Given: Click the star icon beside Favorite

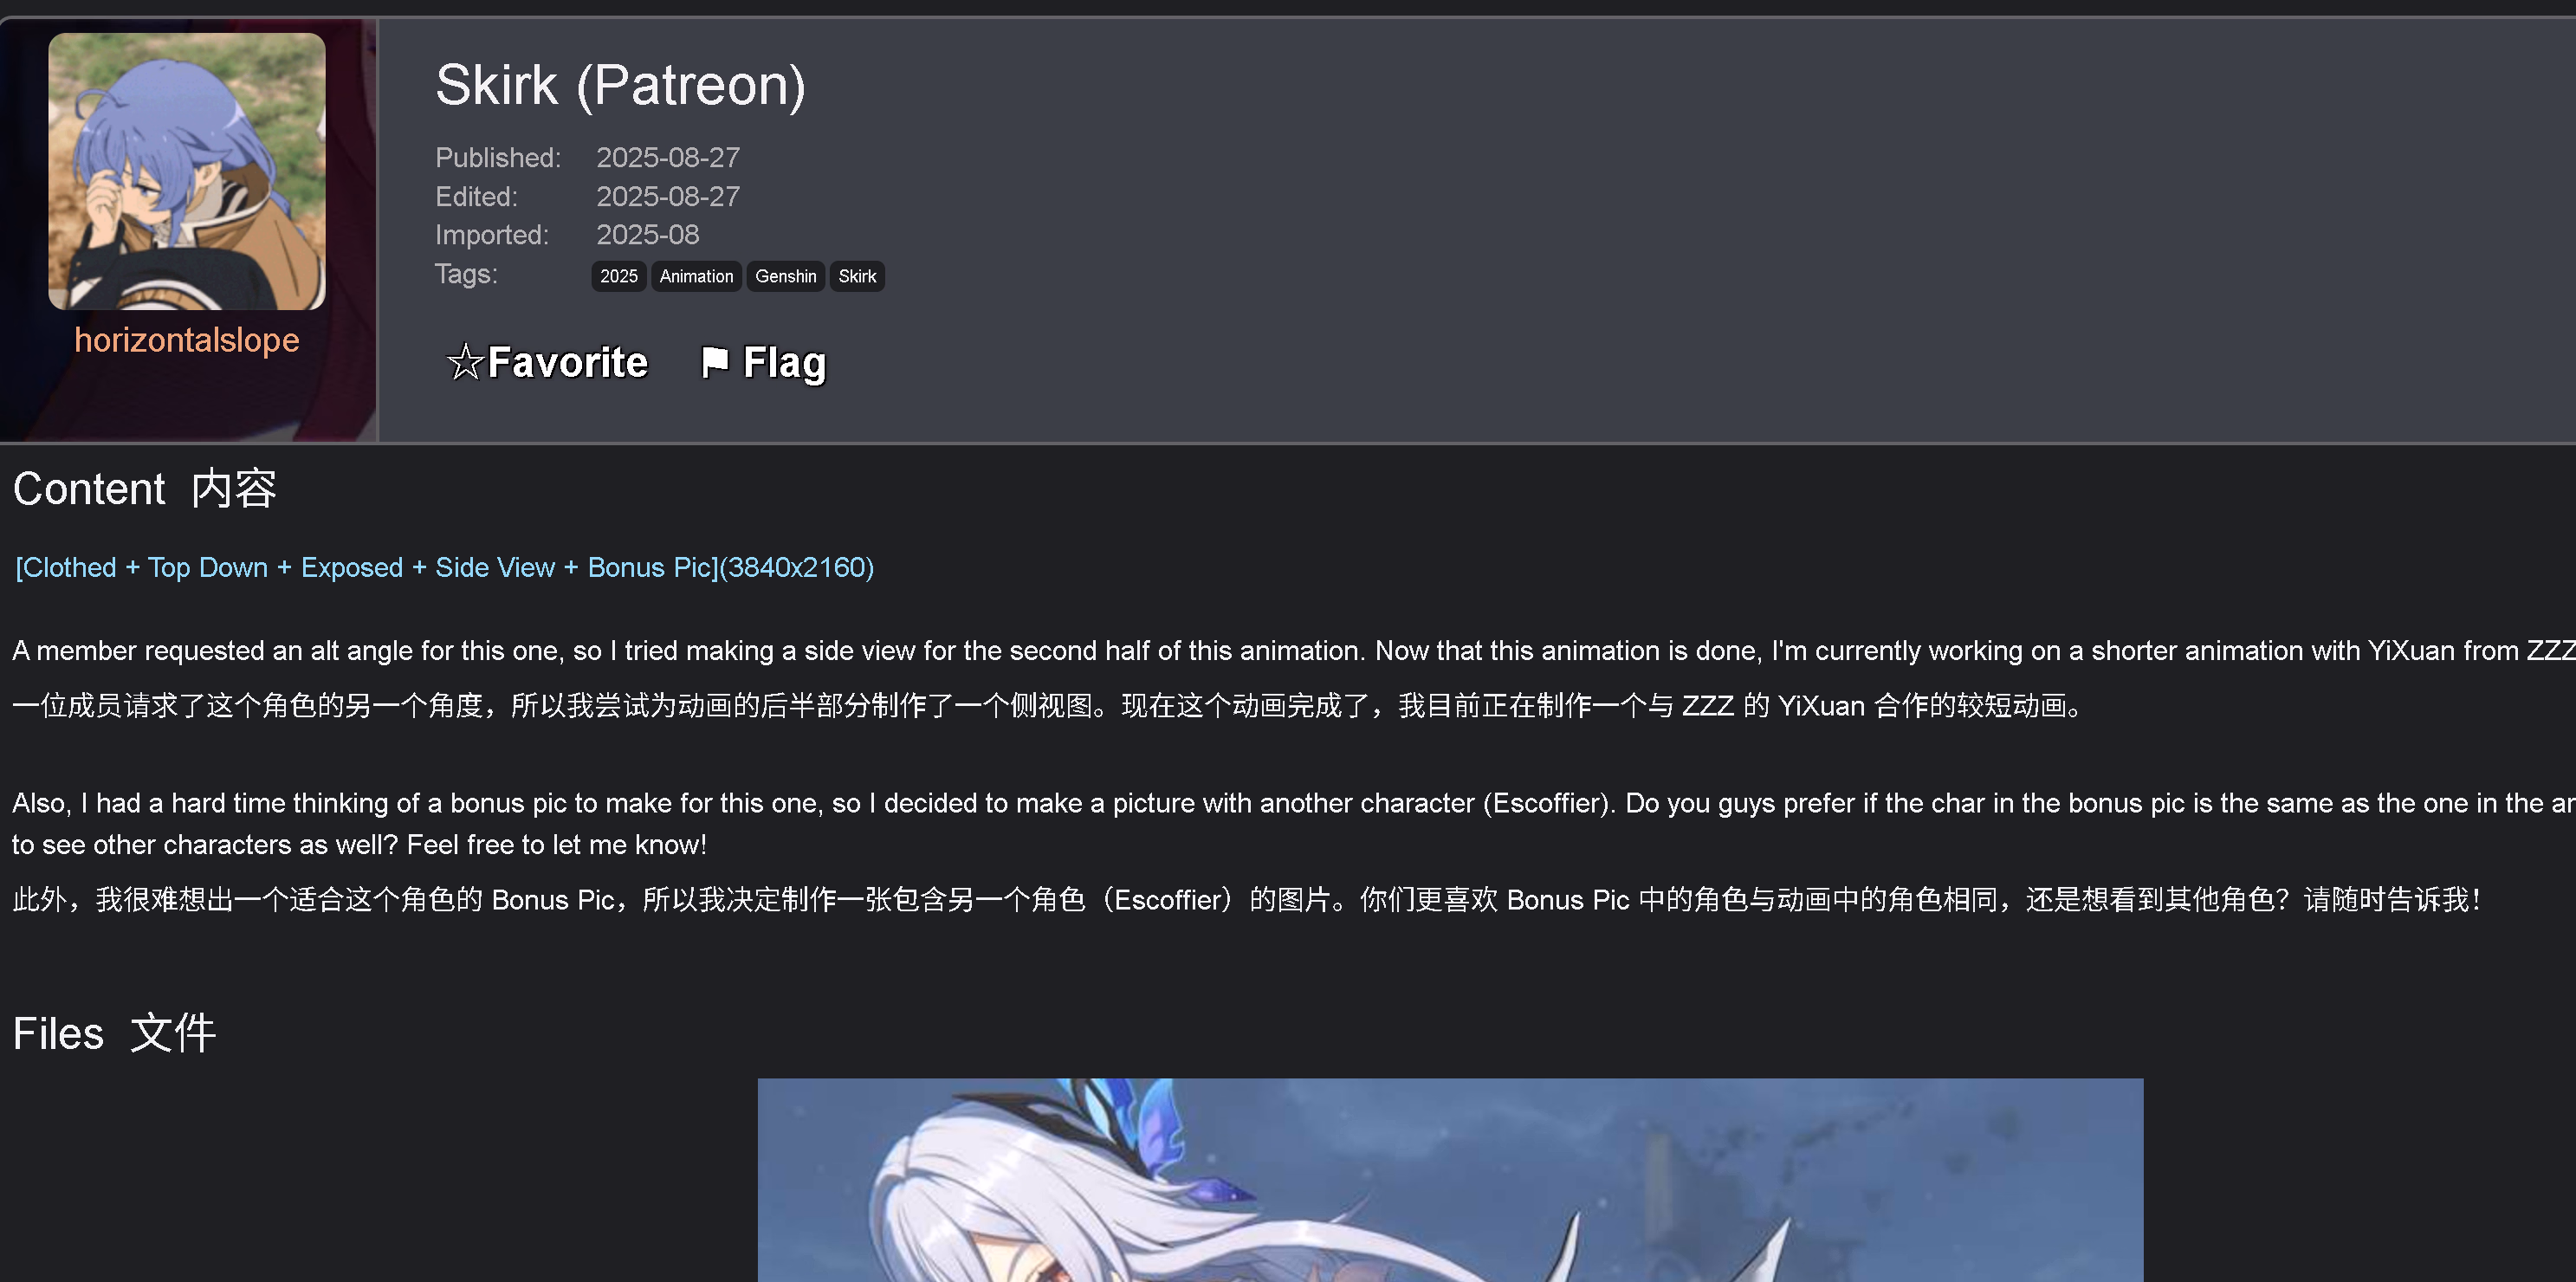Looking at the screenshot, I should pos(465,362).
